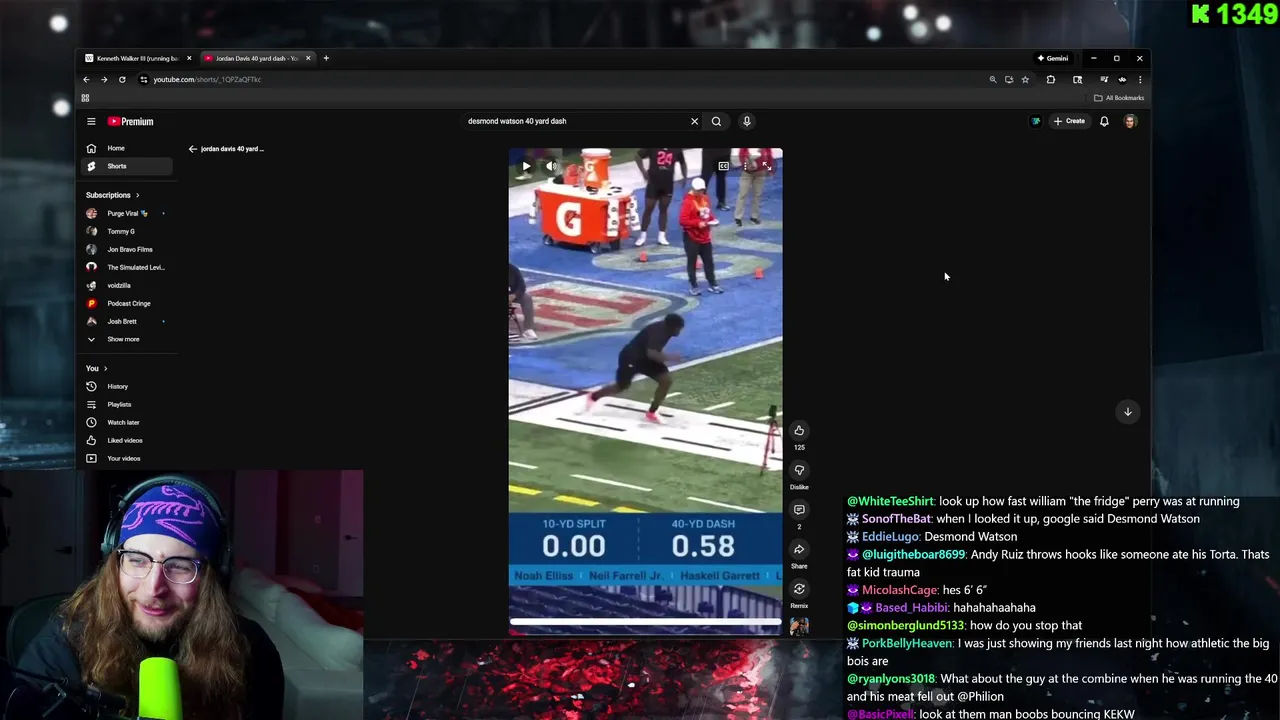Open Tommy G subscription

coord(126,231)
